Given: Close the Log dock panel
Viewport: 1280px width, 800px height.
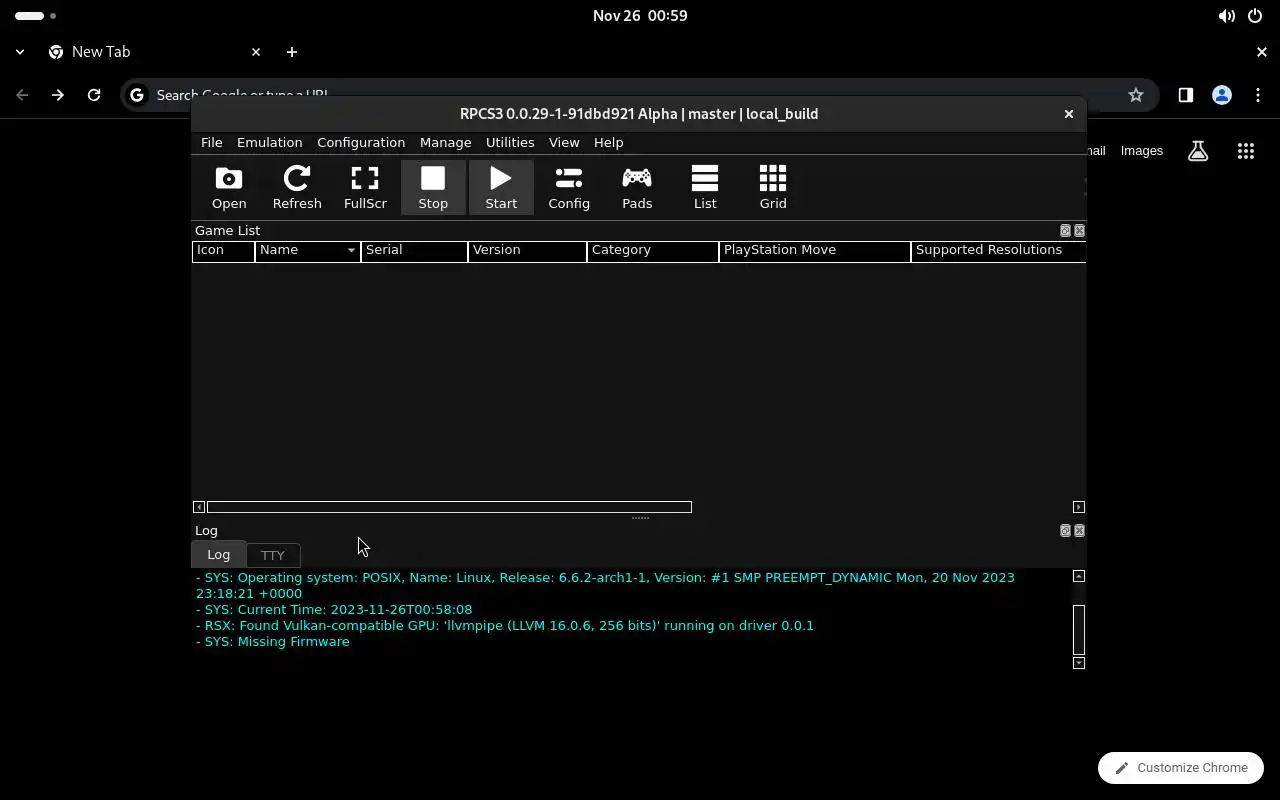Looking at the screenshot, I should pyautogui.click(x=1079, y=531).
